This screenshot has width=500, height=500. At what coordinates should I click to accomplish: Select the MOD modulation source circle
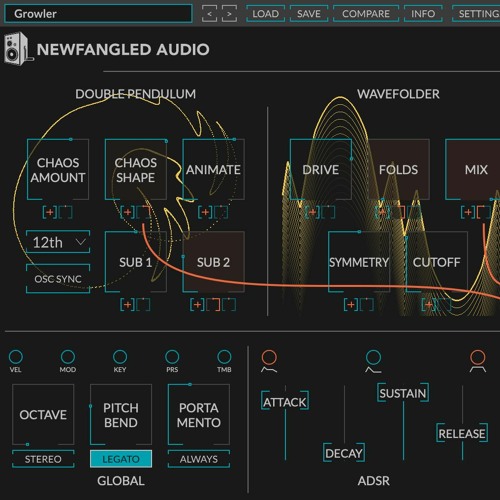click(68, 357)
